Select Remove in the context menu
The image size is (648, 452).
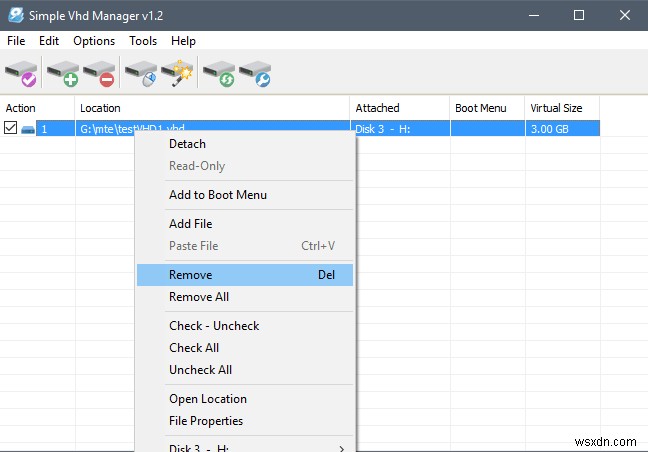[x=245, y=275]
